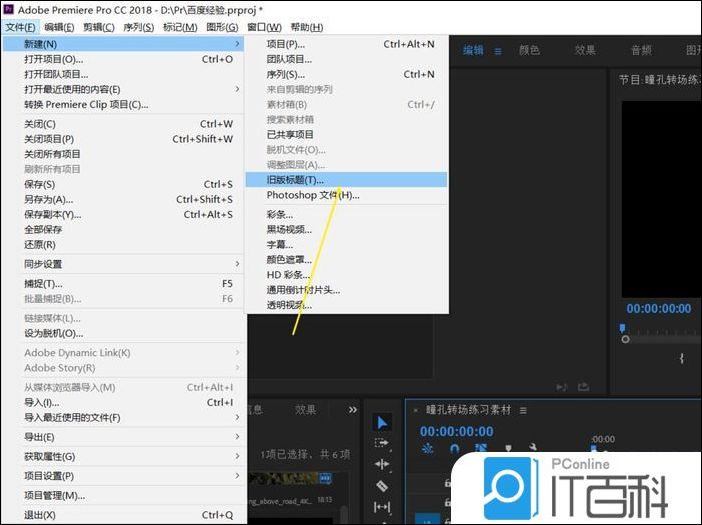Select the Selection arrow tool

click(x=381, y=422)
